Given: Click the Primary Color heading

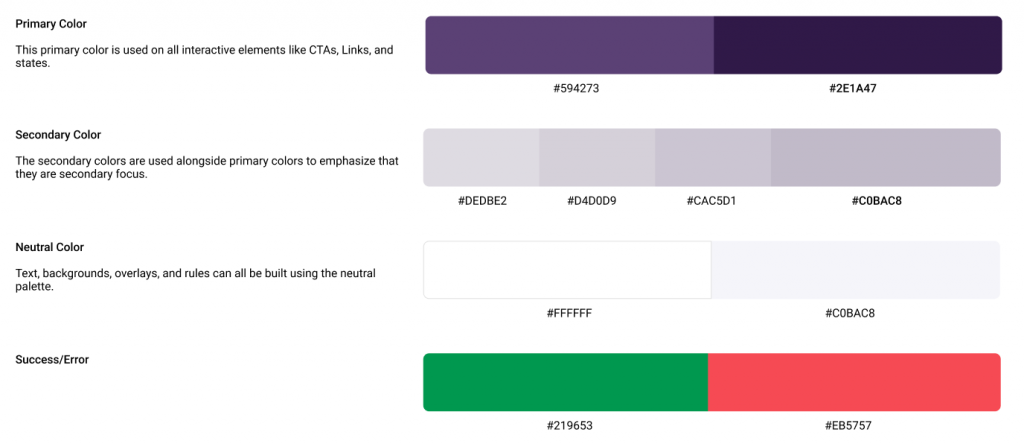Looking at the screenshot, I should [x=58, y=23].
